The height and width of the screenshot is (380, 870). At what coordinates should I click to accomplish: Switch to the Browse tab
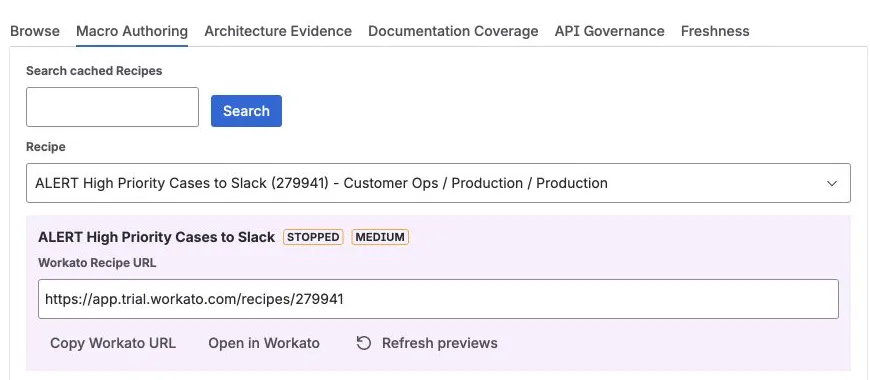35,31
